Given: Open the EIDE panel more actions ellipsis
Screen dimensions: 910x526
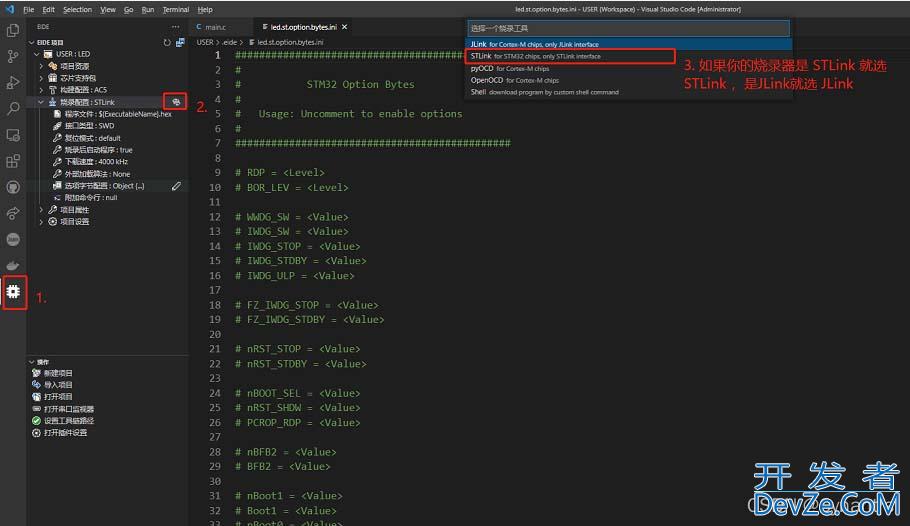Looking at the screenshot, I should 175,27.
